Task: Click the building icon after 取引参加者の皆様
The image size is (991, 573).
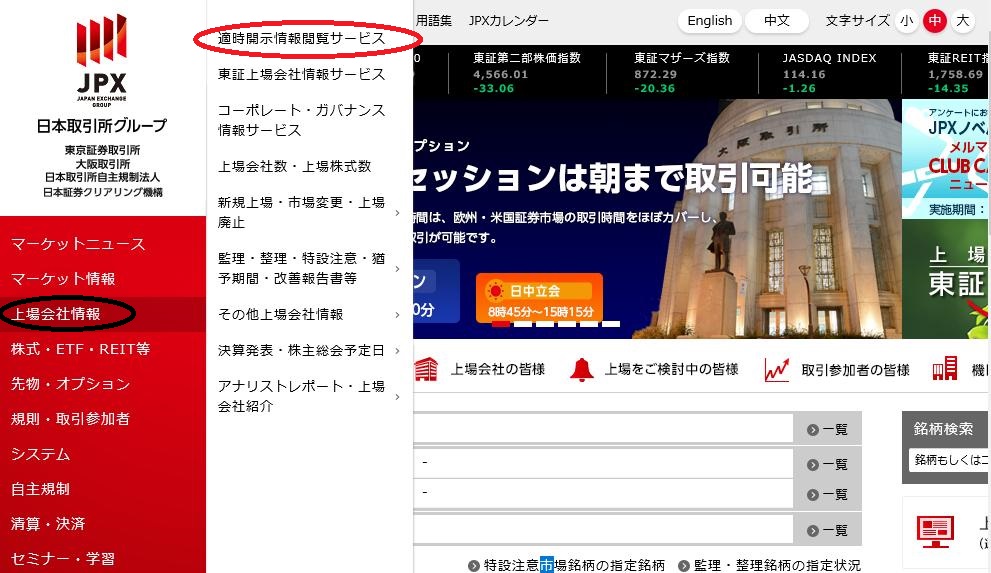Action: 945,368
